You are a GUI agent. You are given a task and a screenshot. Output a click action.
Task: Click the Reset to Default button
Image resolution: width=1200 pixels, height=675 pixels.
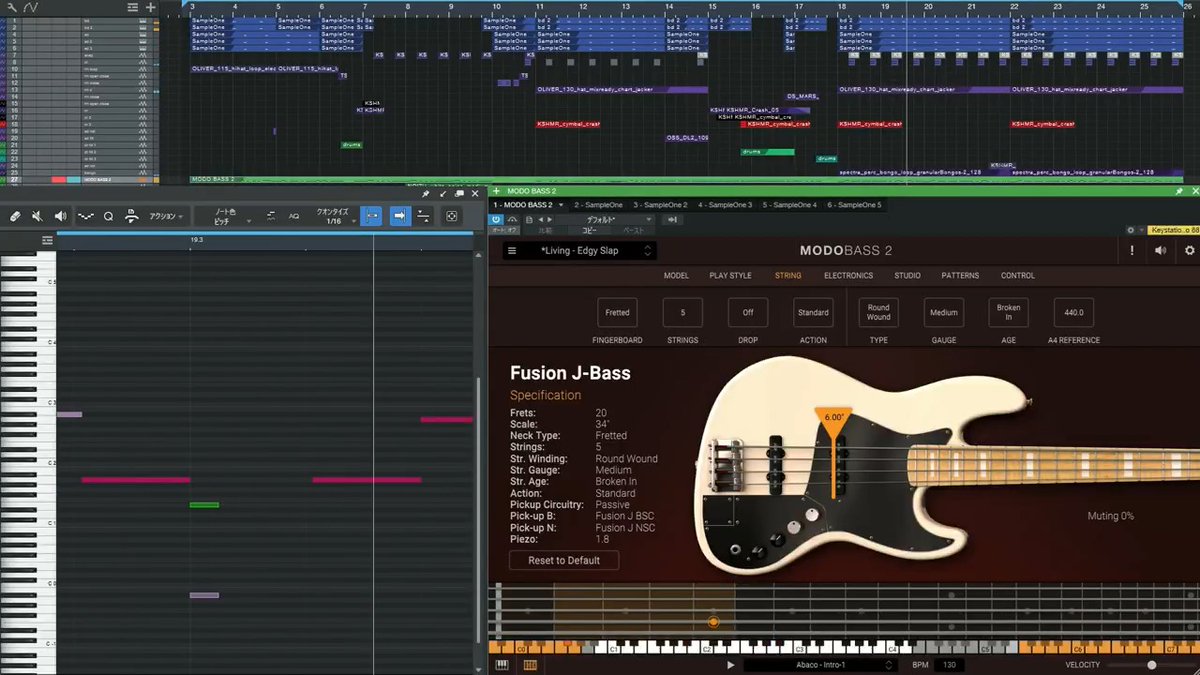click(x=564, y=561)
